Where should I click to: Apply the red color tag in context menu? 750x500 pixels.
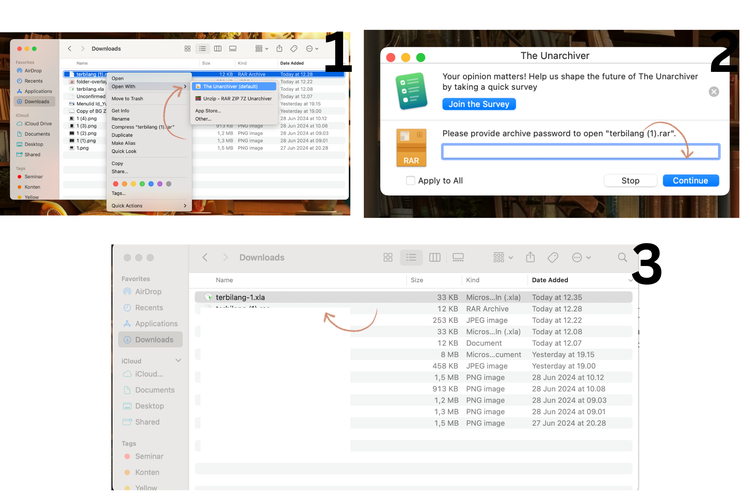click(x=115, y=183)
